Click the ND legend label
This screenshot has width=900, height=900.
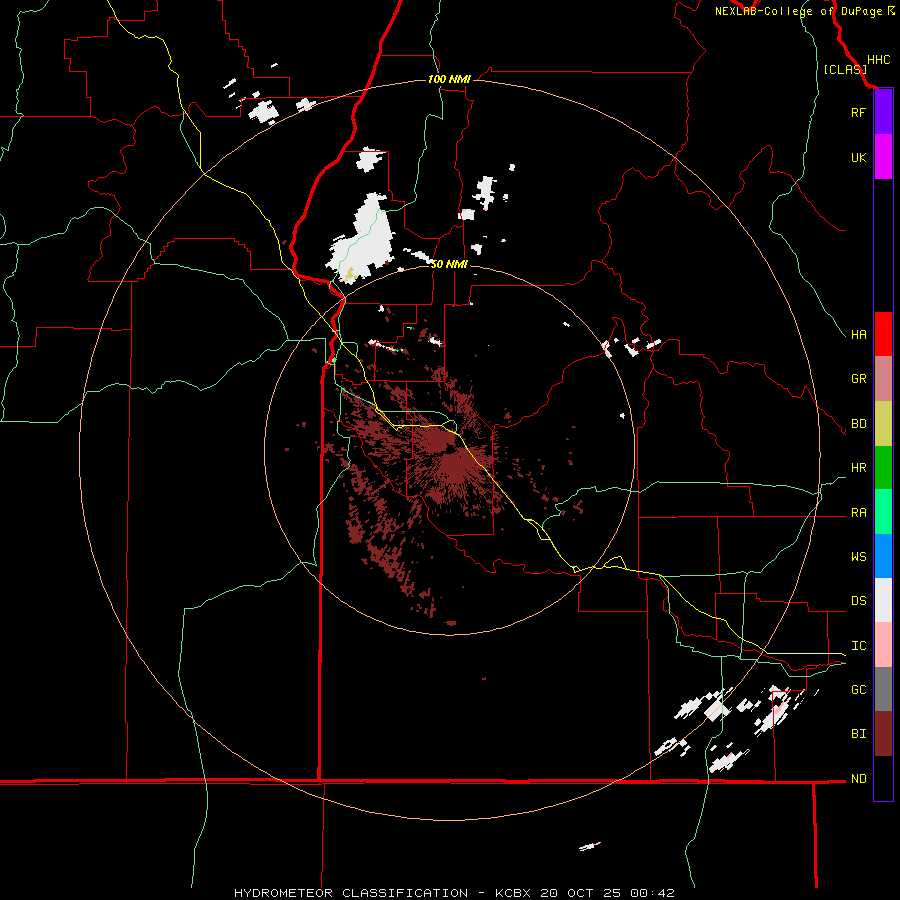858,779
